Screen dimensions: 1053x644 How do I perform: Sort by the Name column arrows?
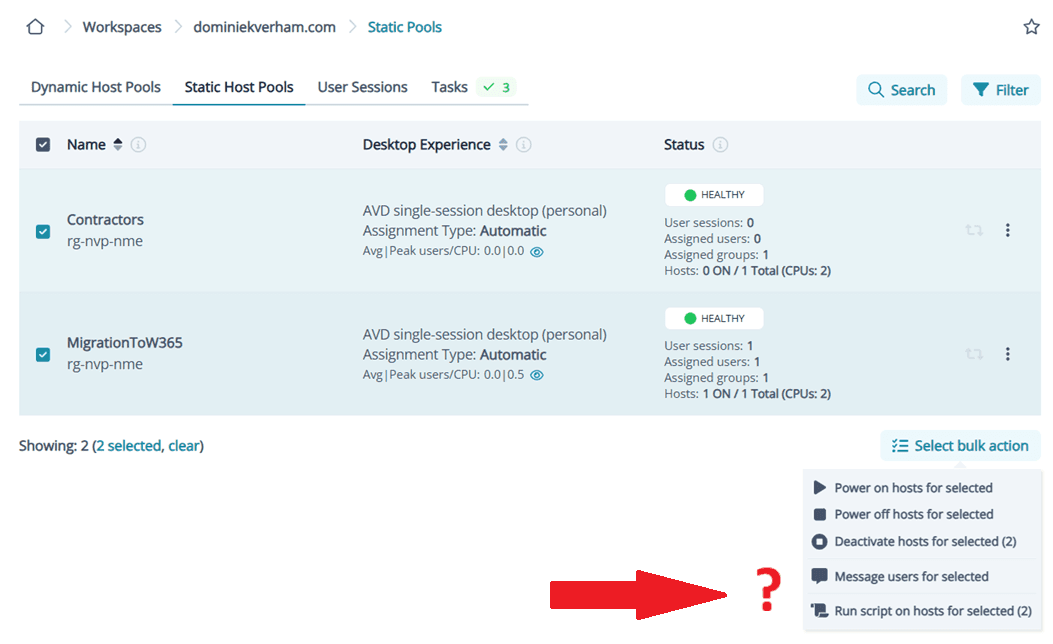(x=117, y=145)
